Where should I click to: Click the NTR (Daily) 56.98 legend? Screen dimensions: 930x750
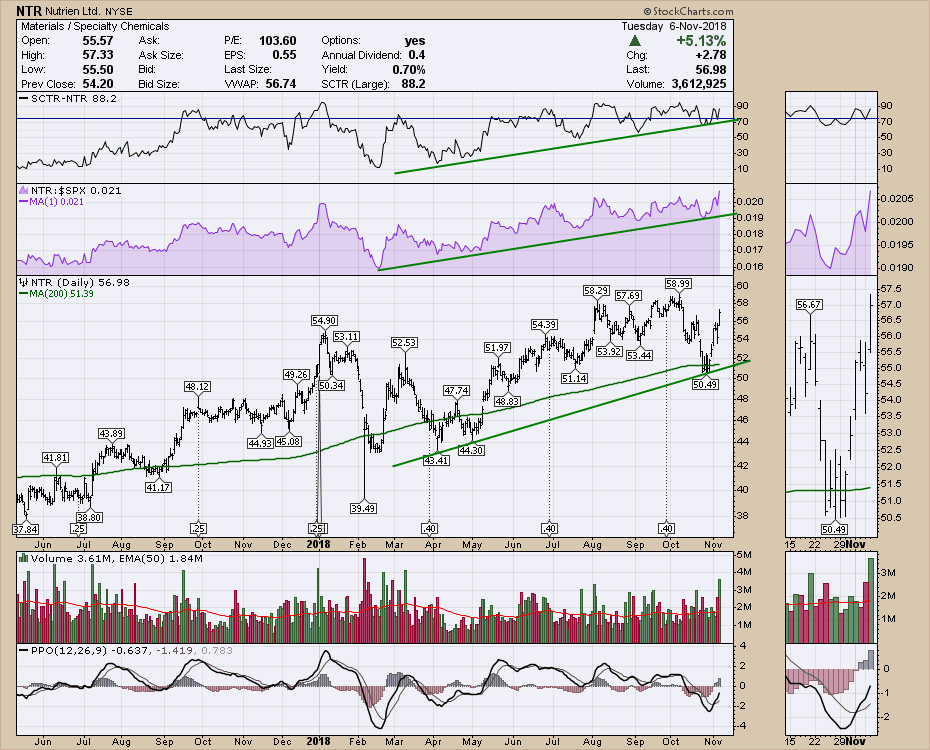(x=80, y=282)
